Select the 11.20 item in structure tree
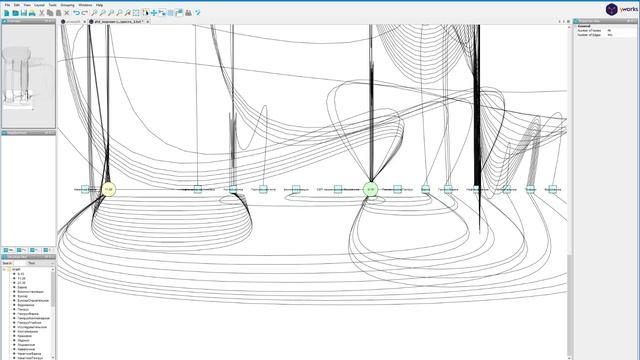Image resolution: width=640 pixels, height=360 pixels. 21,278
